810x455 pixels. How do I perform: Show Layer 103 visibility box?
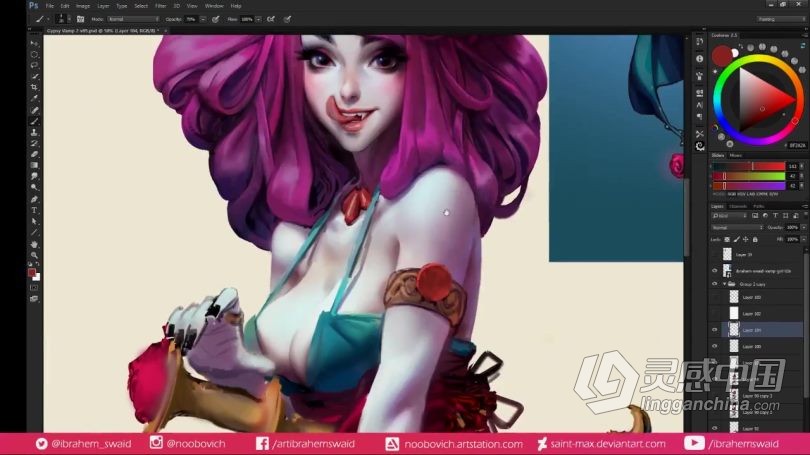[714, 297]
